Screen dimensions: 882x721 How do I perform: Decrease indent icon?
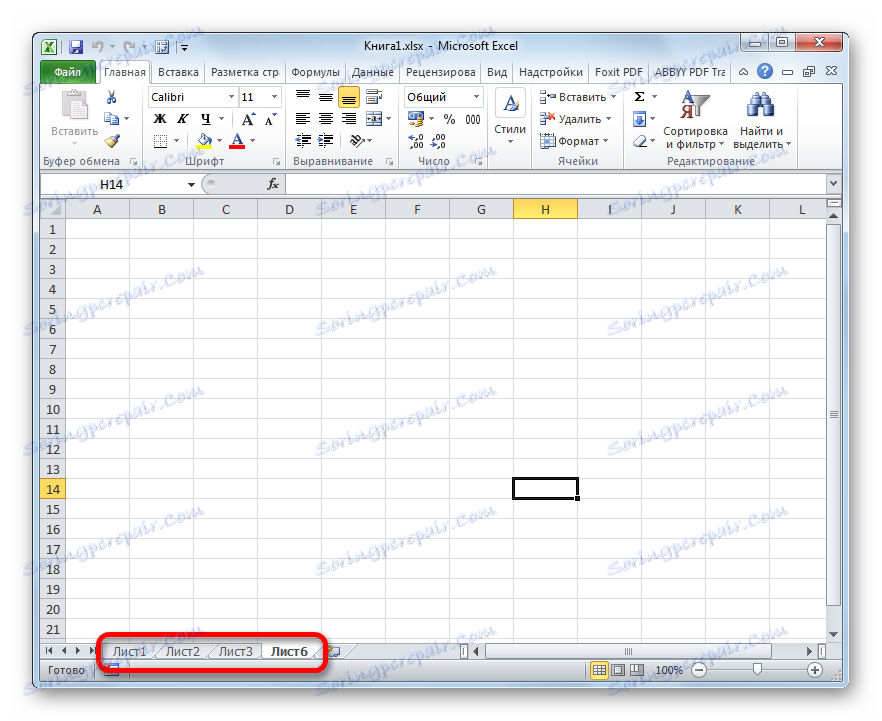(x=303, y=141)
